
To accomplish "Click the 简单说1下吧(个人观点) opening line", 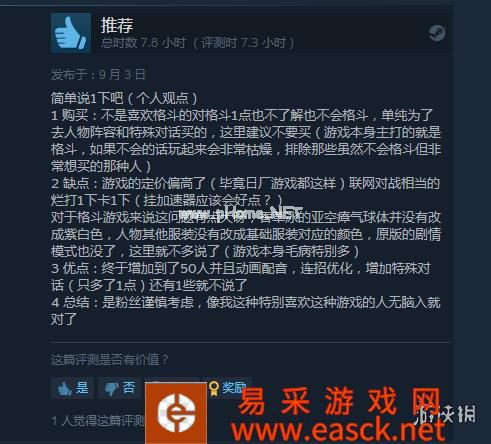I will (124, 98).
